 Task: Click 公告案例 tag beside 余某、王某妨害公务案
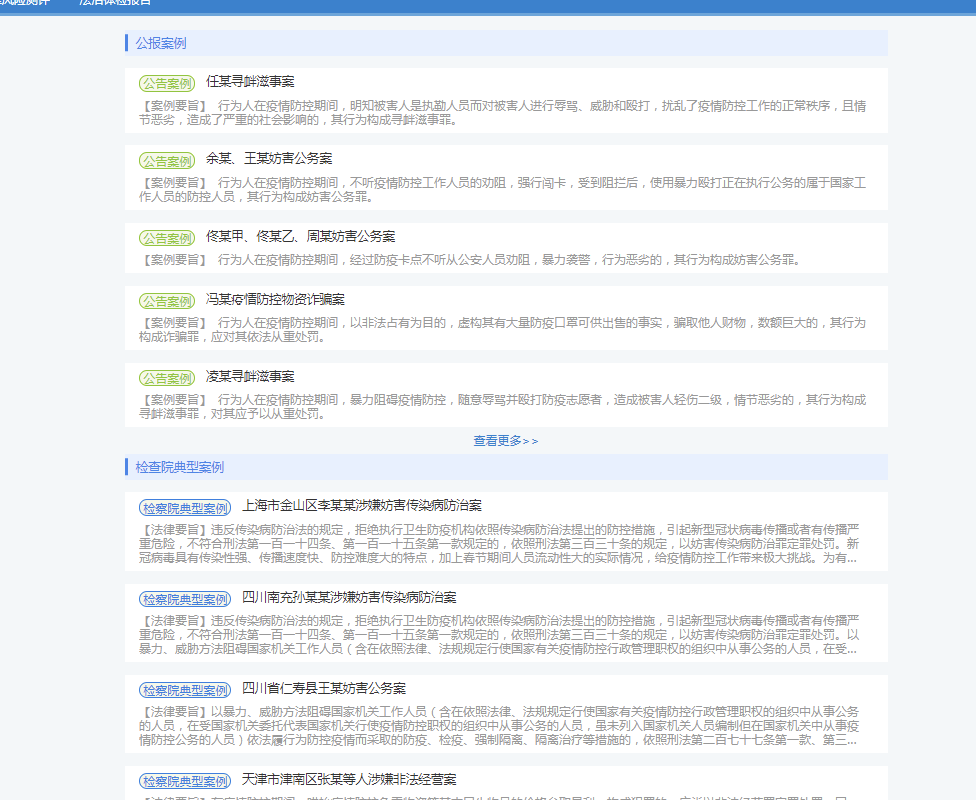167,161
